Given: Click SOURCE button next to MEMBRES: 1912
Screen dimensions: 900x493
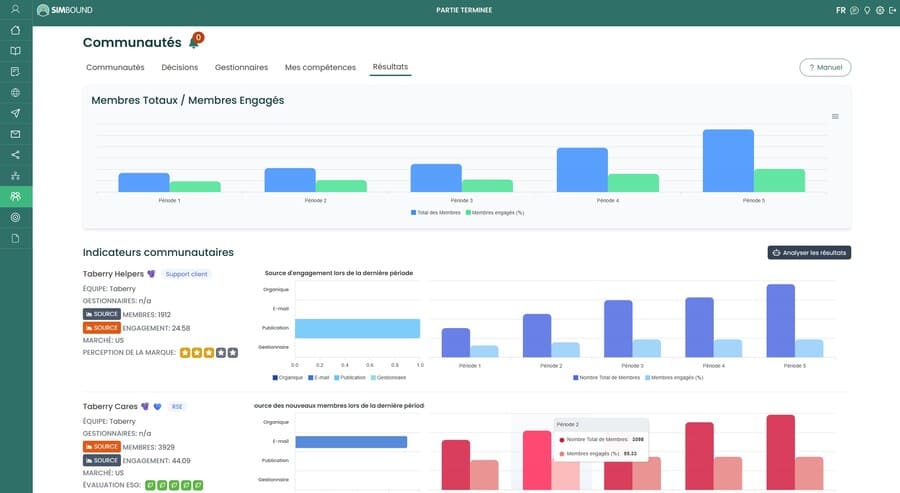Looking at the screenshot, I should [102, 314].
